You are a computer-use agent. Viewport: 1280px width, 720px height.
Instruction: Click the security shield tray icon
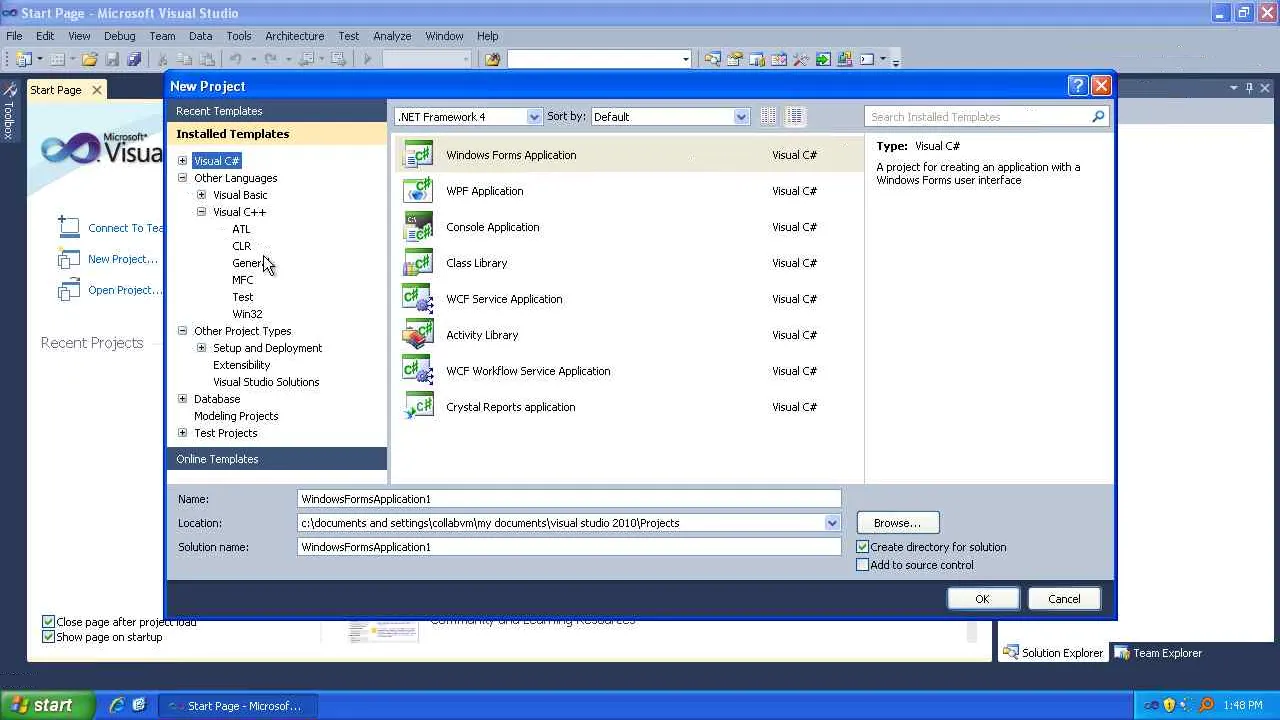pos(1169,705)
